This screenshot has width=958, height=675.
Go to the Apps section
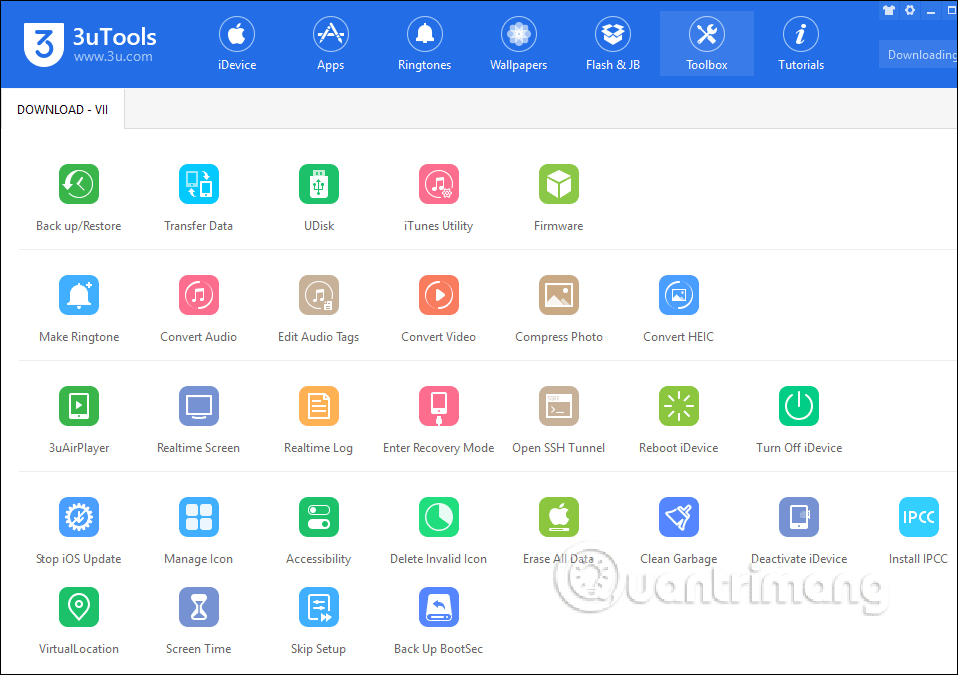point(331,44)
